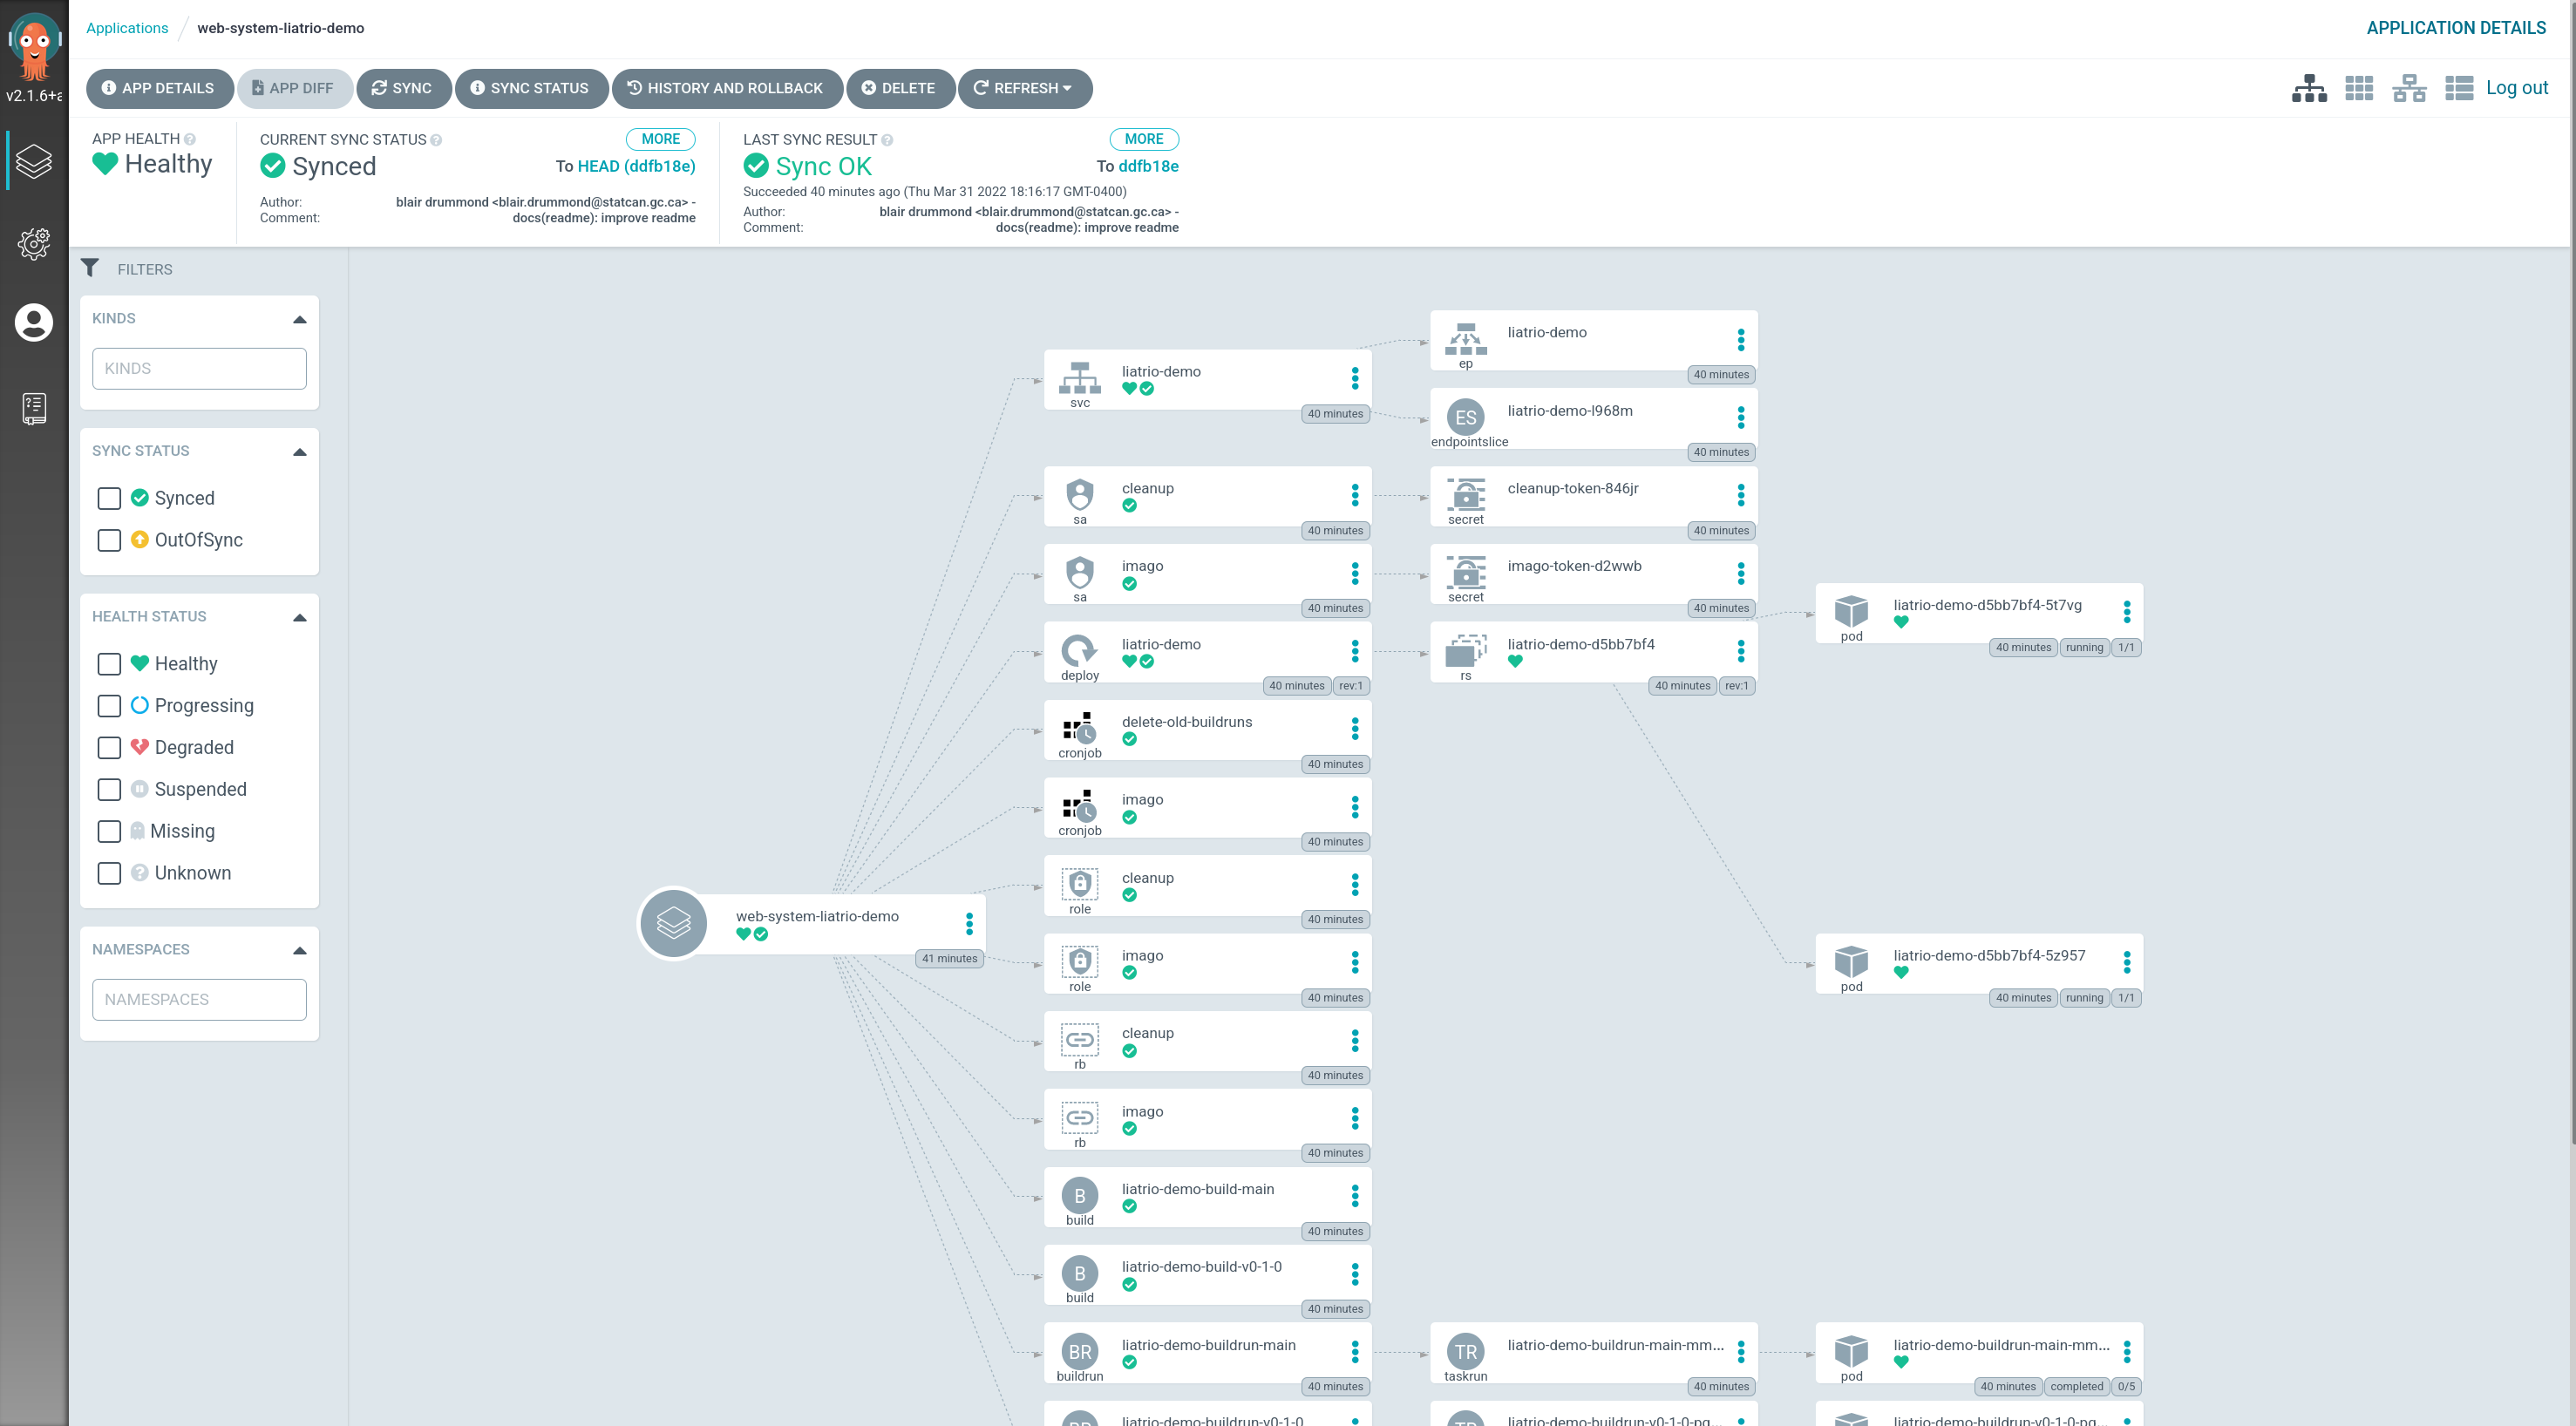This screenshot has width=2576, height=1426.
Task: Open the Sync Status panel
Action: pos(530,88)
